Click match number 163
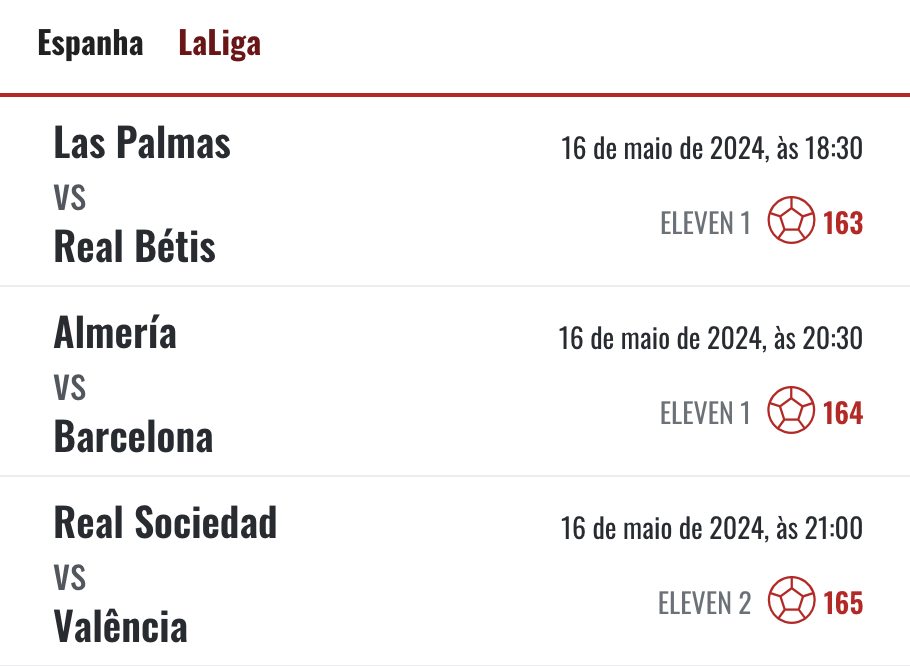The width and height of the screenshot is (910, 666). 843,223
